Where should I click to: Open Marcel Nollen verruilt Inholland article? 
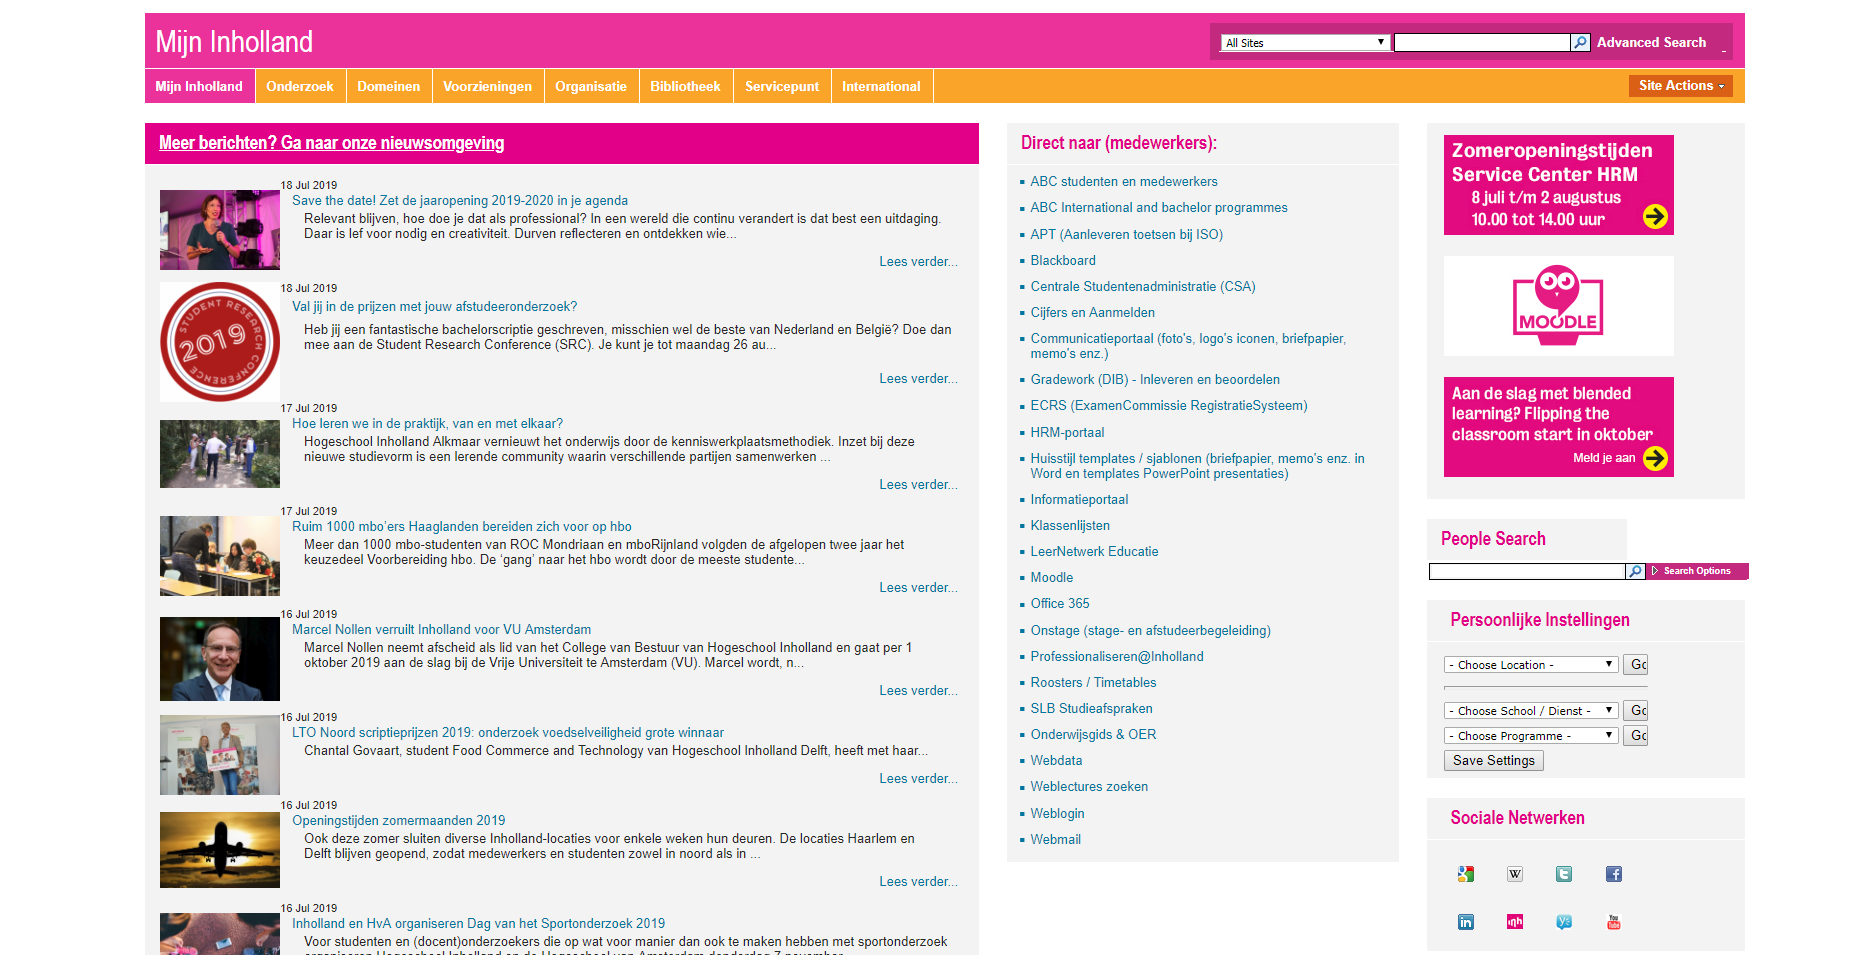pos(441,630)
